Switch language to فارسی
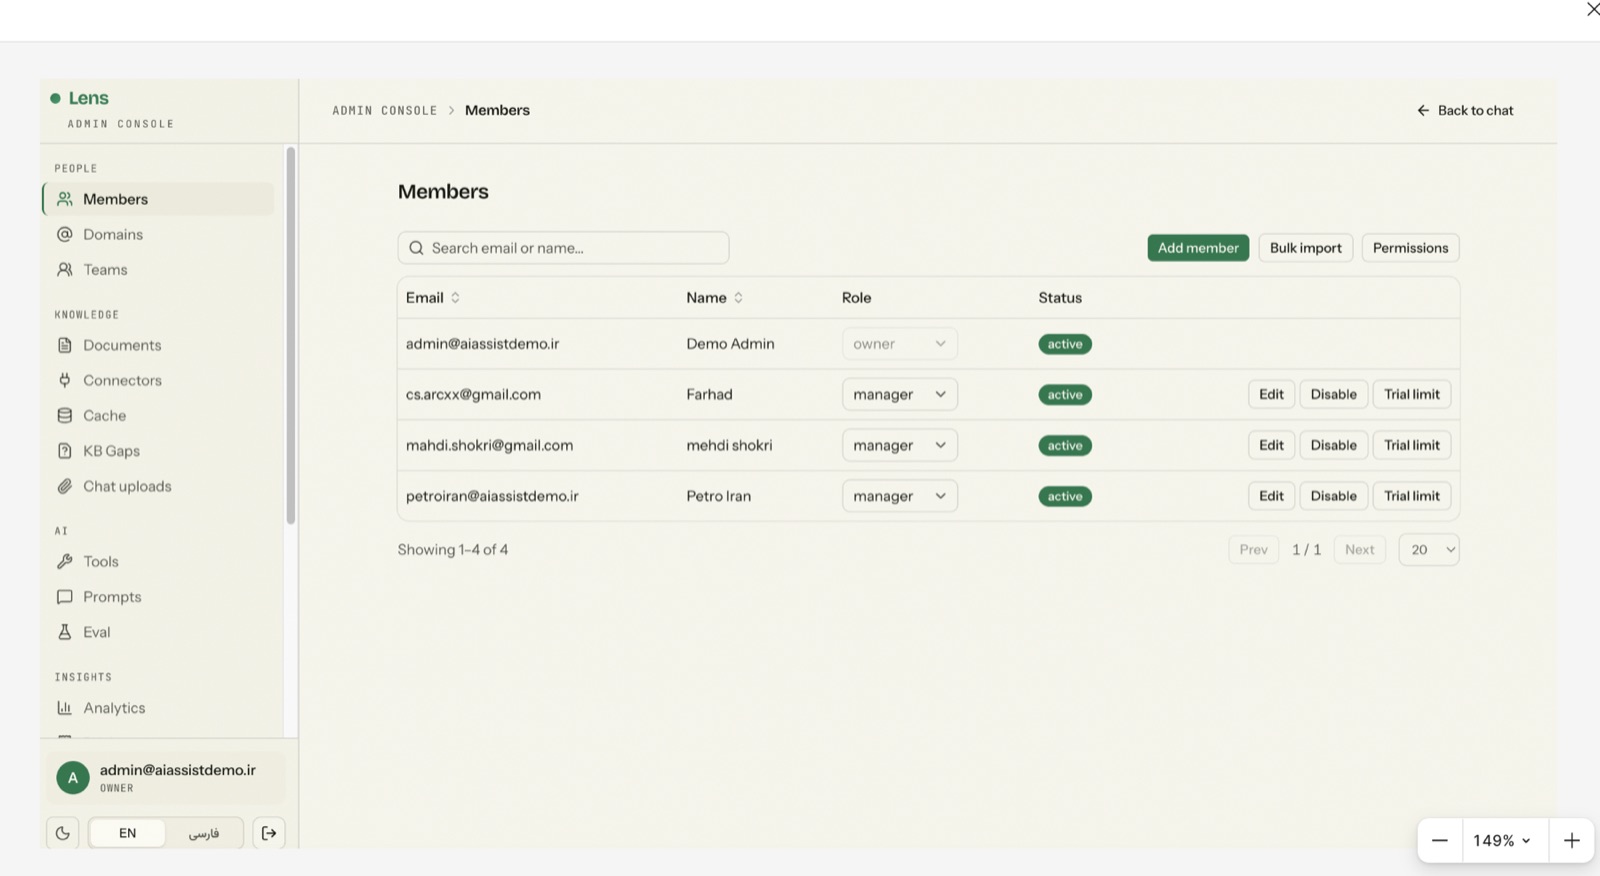 pyautogui.click(x=204, y=833)
